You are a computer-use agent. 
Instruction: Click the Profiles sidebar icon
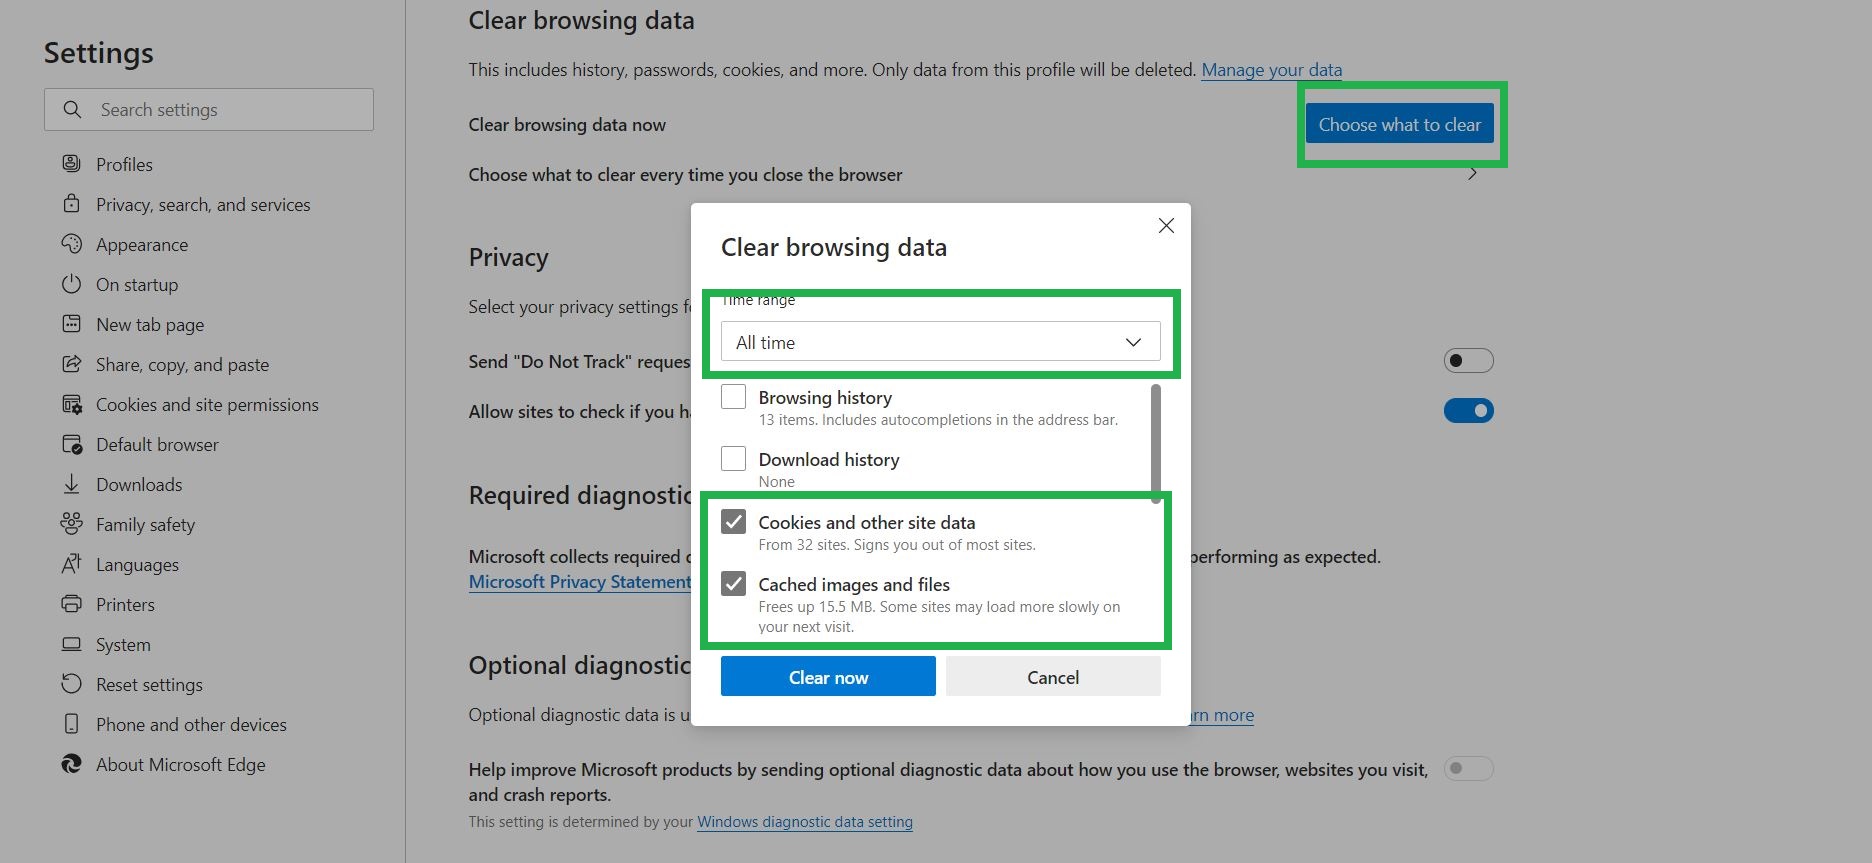[x=71, y=164]
